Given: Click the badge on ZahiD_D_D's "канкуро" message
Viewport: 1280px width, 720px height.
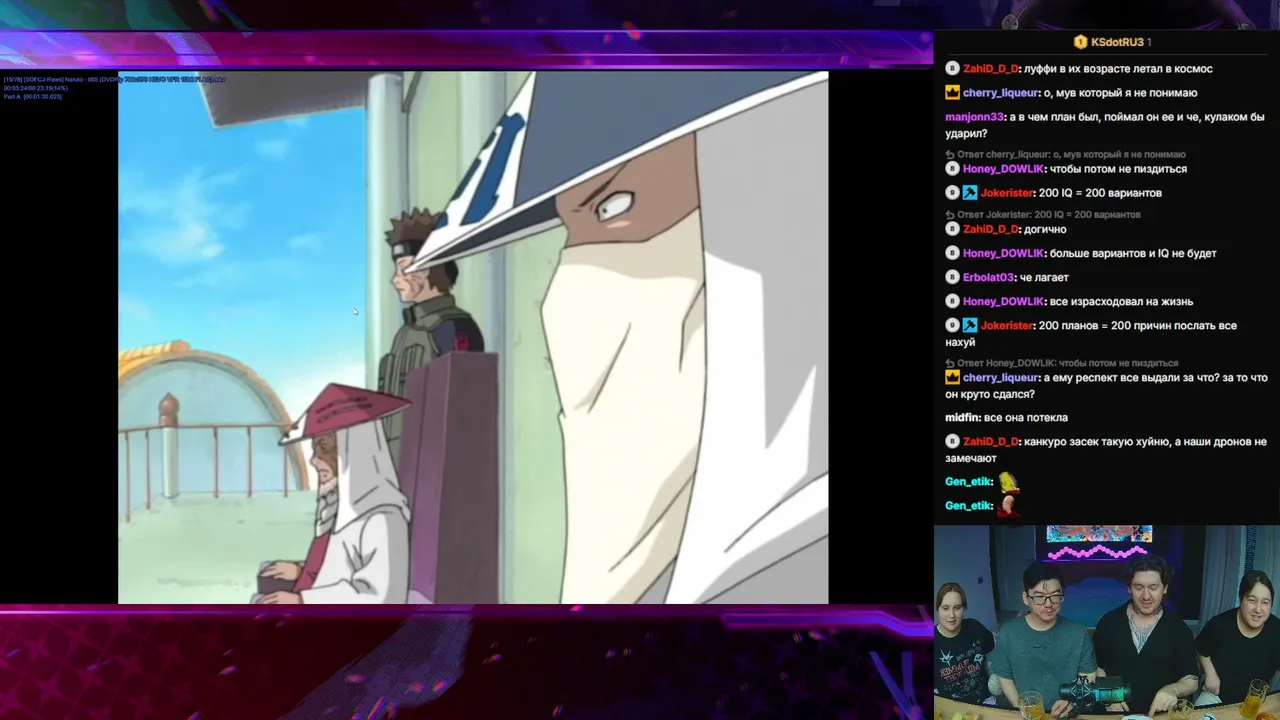Looking at the screenshot, I should click(952, 441).
